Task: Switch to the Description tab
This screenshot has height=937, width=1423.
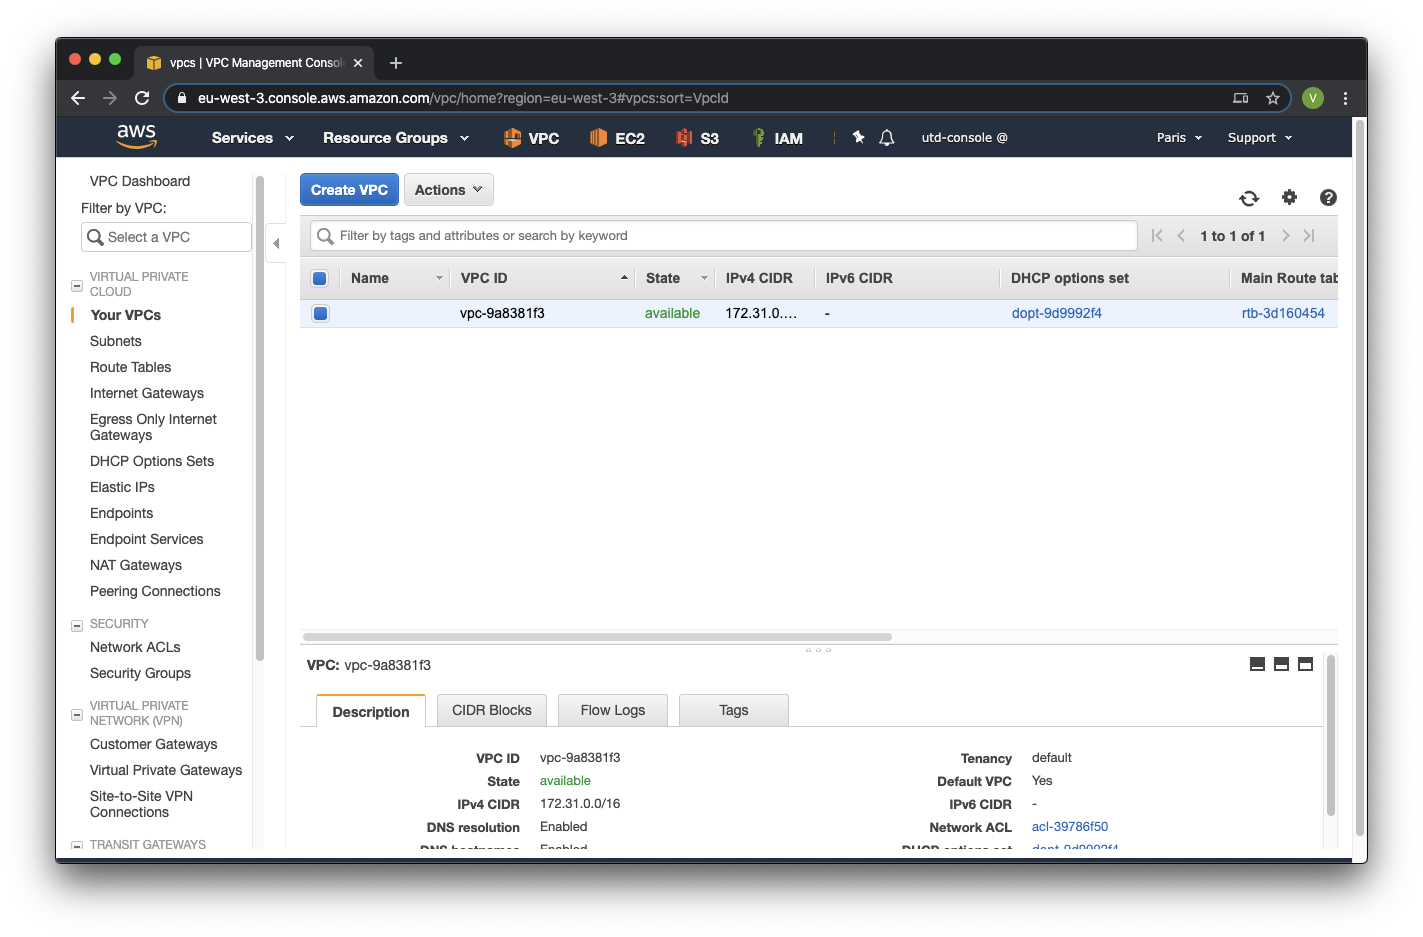Action: pyautogui.click(x=371, y=711)
